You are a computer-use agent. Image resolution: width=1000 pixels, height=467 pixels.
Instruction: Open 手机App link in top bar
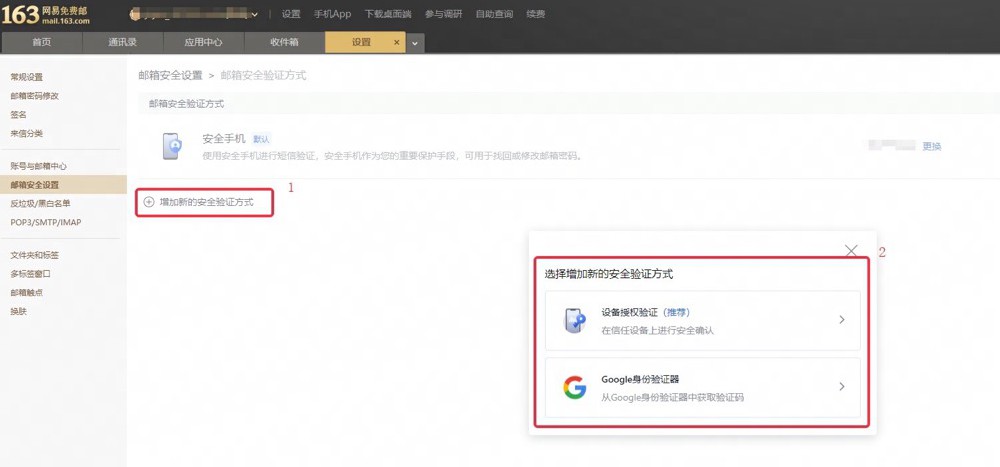332,14
